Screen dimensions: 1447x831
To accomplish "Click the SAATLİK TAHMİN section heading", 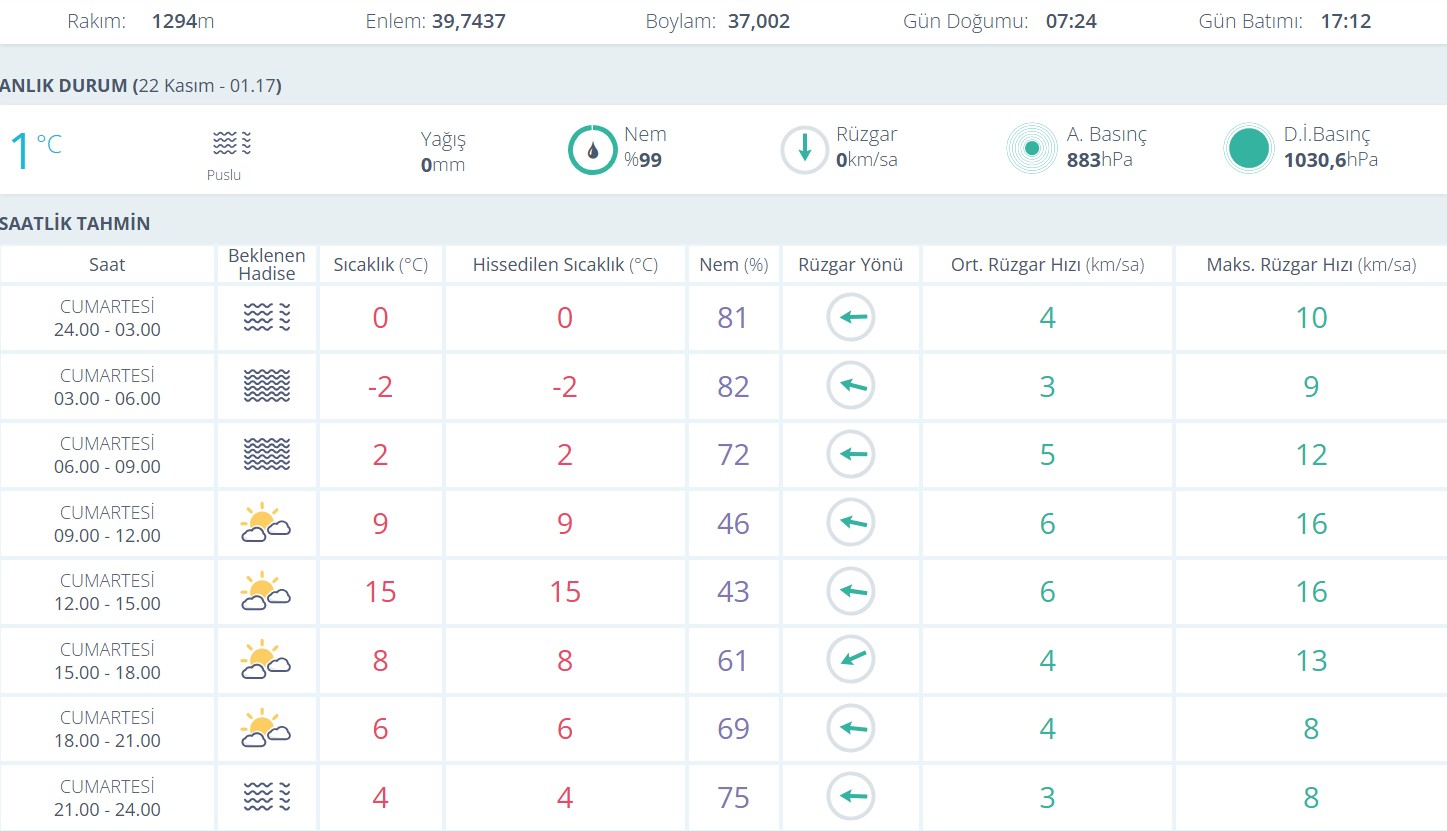I will (75, 223).
